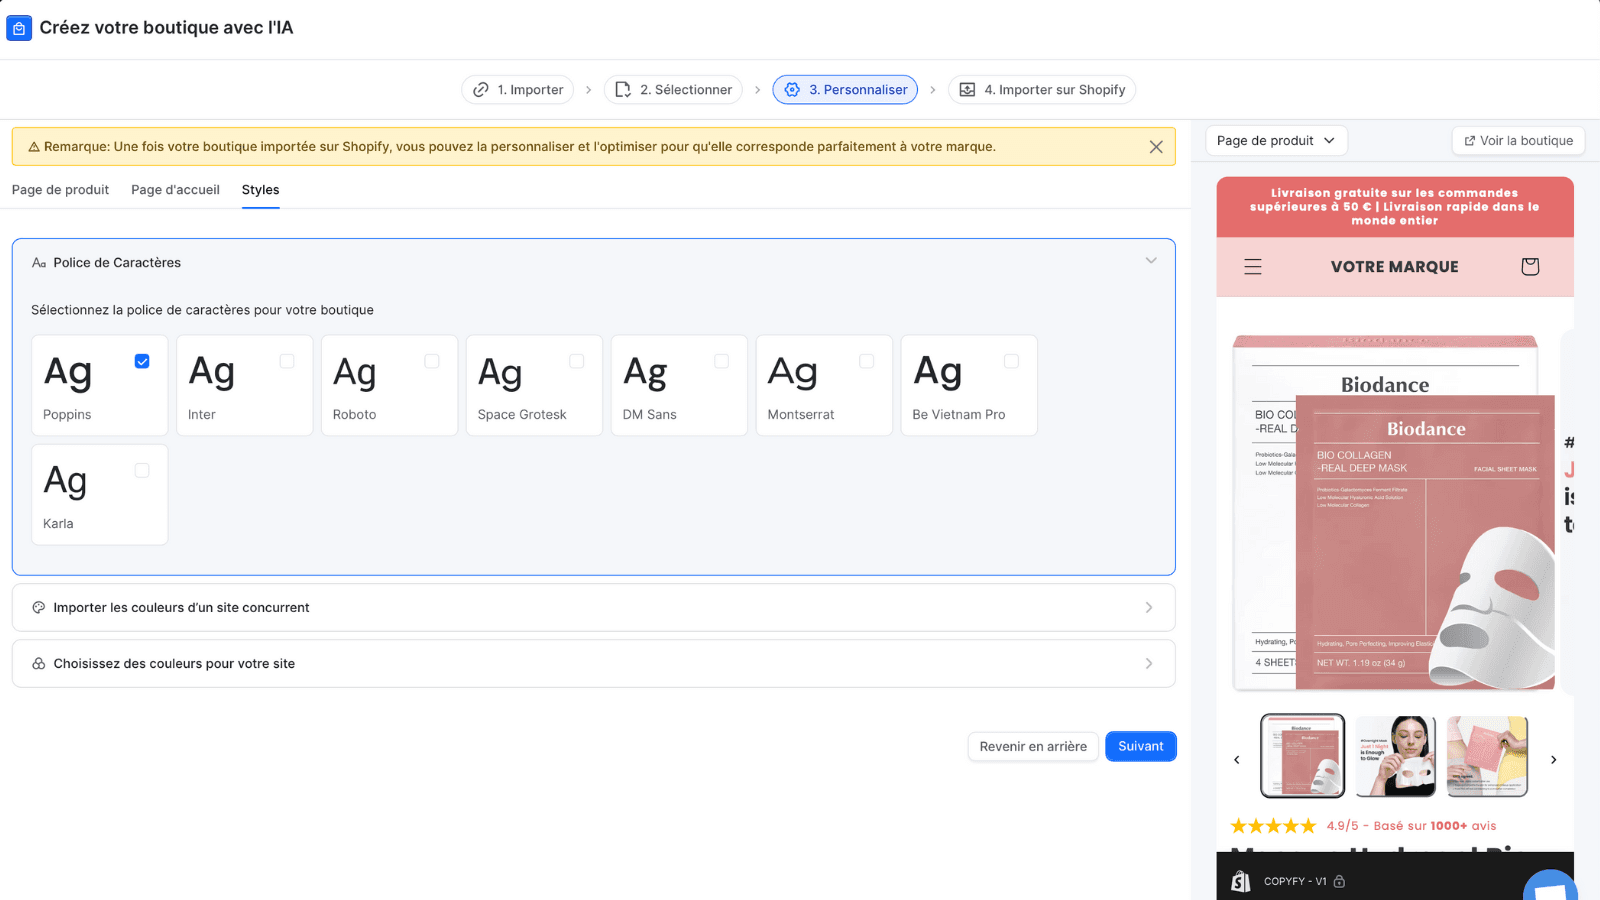Click the Shopify logo in bottom bar
Viewport: 1600px width, 900px height.
click(x=1241, y=881)
